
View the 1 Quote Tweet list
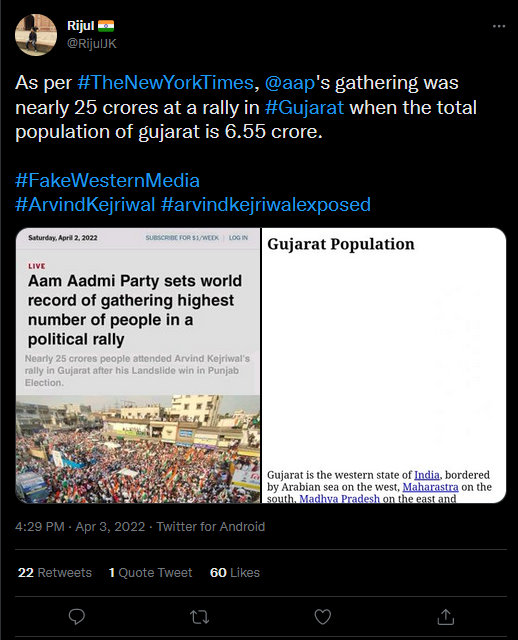pyautogui.click(x=150, y=573)
